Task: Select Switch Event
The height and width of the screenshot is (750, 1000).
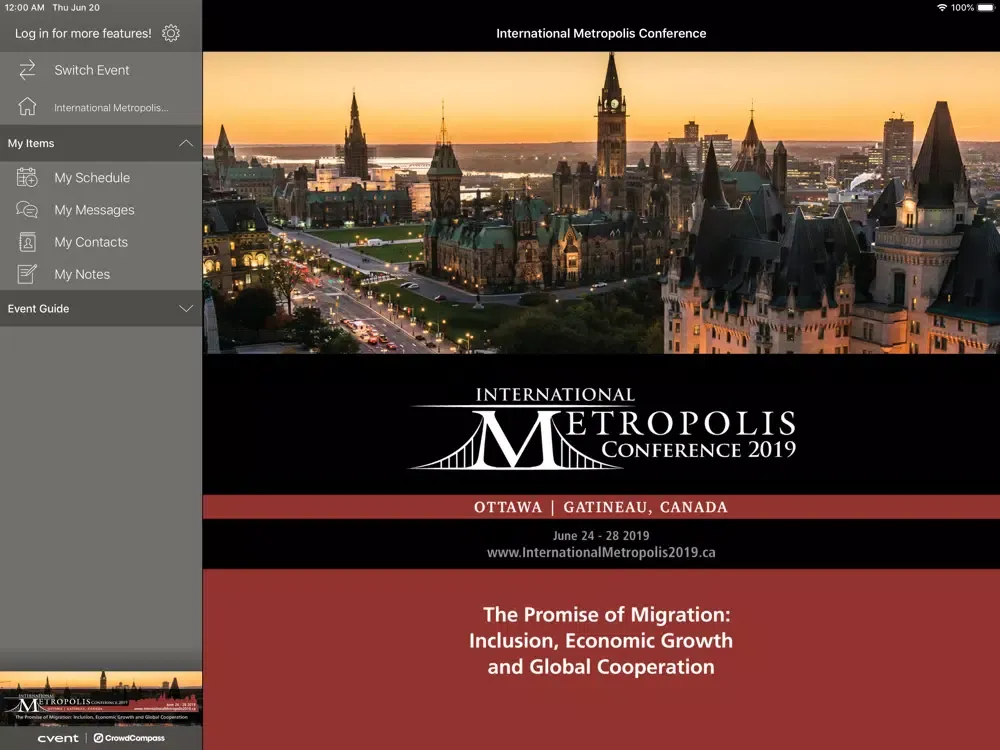Action: point(101,70)
